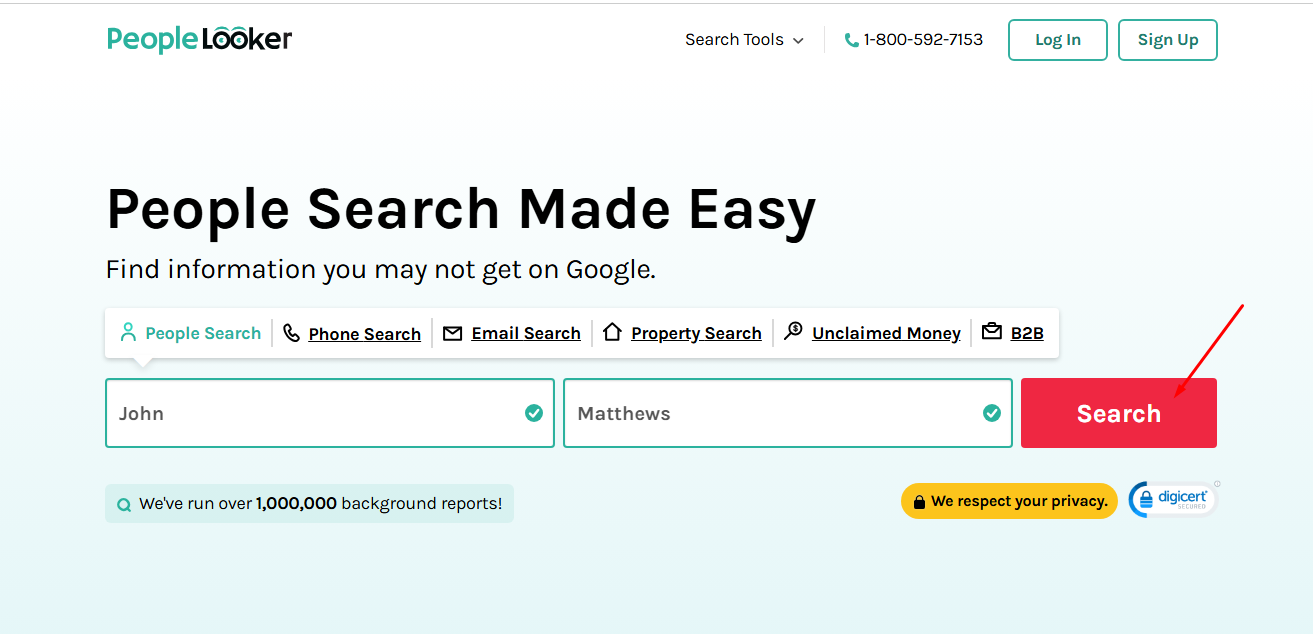The width and height of the screenshot is (1313, 634).
Task: Click the red Search button
Action: tap(1119, 413)
